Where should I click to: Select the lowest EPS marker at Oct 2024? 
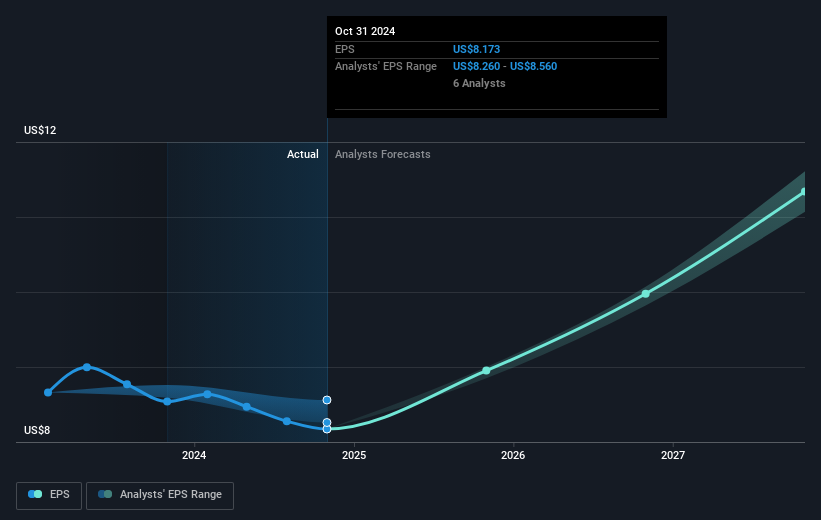pyautogui.click(x=327, y=429)
